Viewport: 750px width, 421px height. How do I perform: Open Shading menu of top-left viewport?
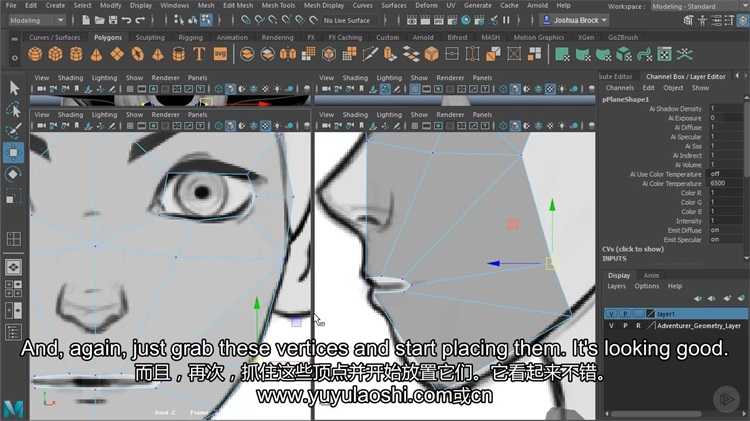(70, 78)
